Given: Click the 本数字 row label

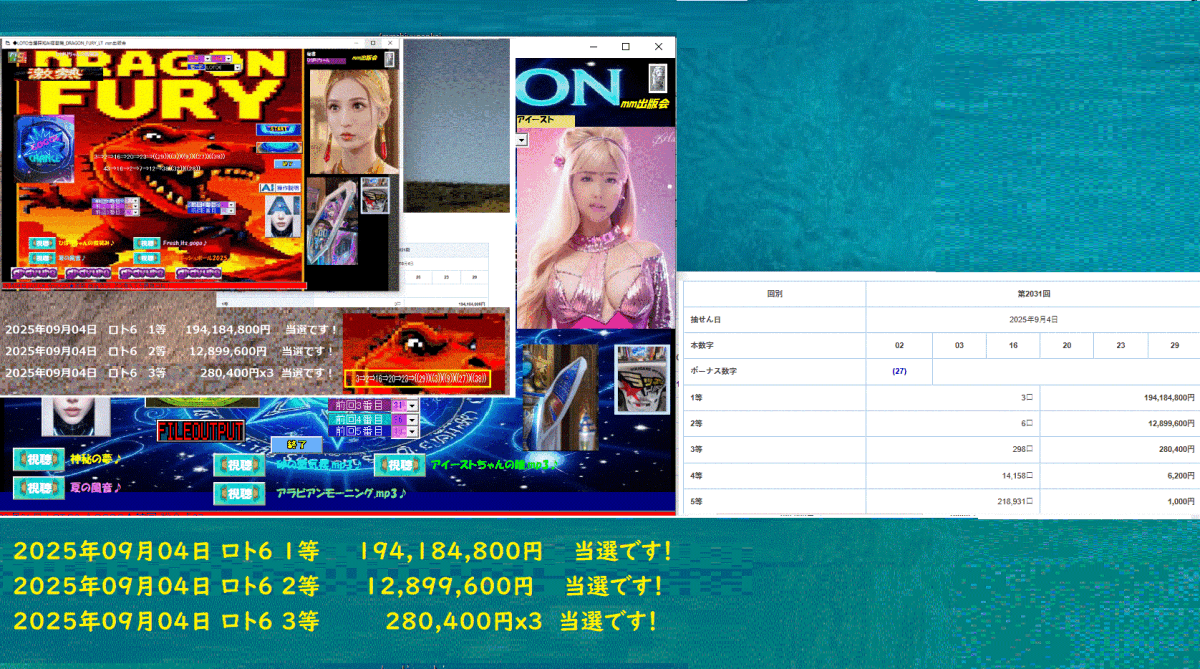Looking at the screenshot, I should click(702, 345).
